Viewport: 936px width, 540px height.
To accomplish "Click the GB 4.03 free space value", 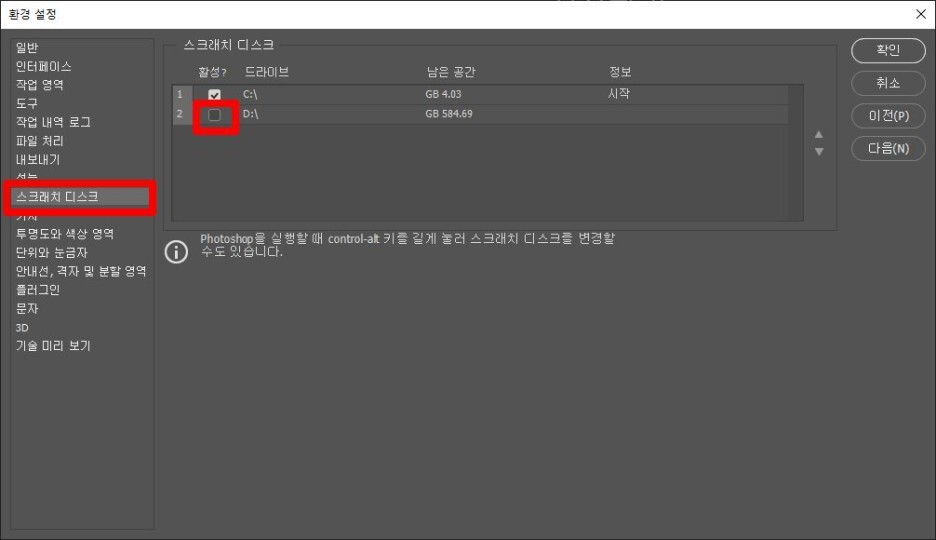I will [443, 94].
